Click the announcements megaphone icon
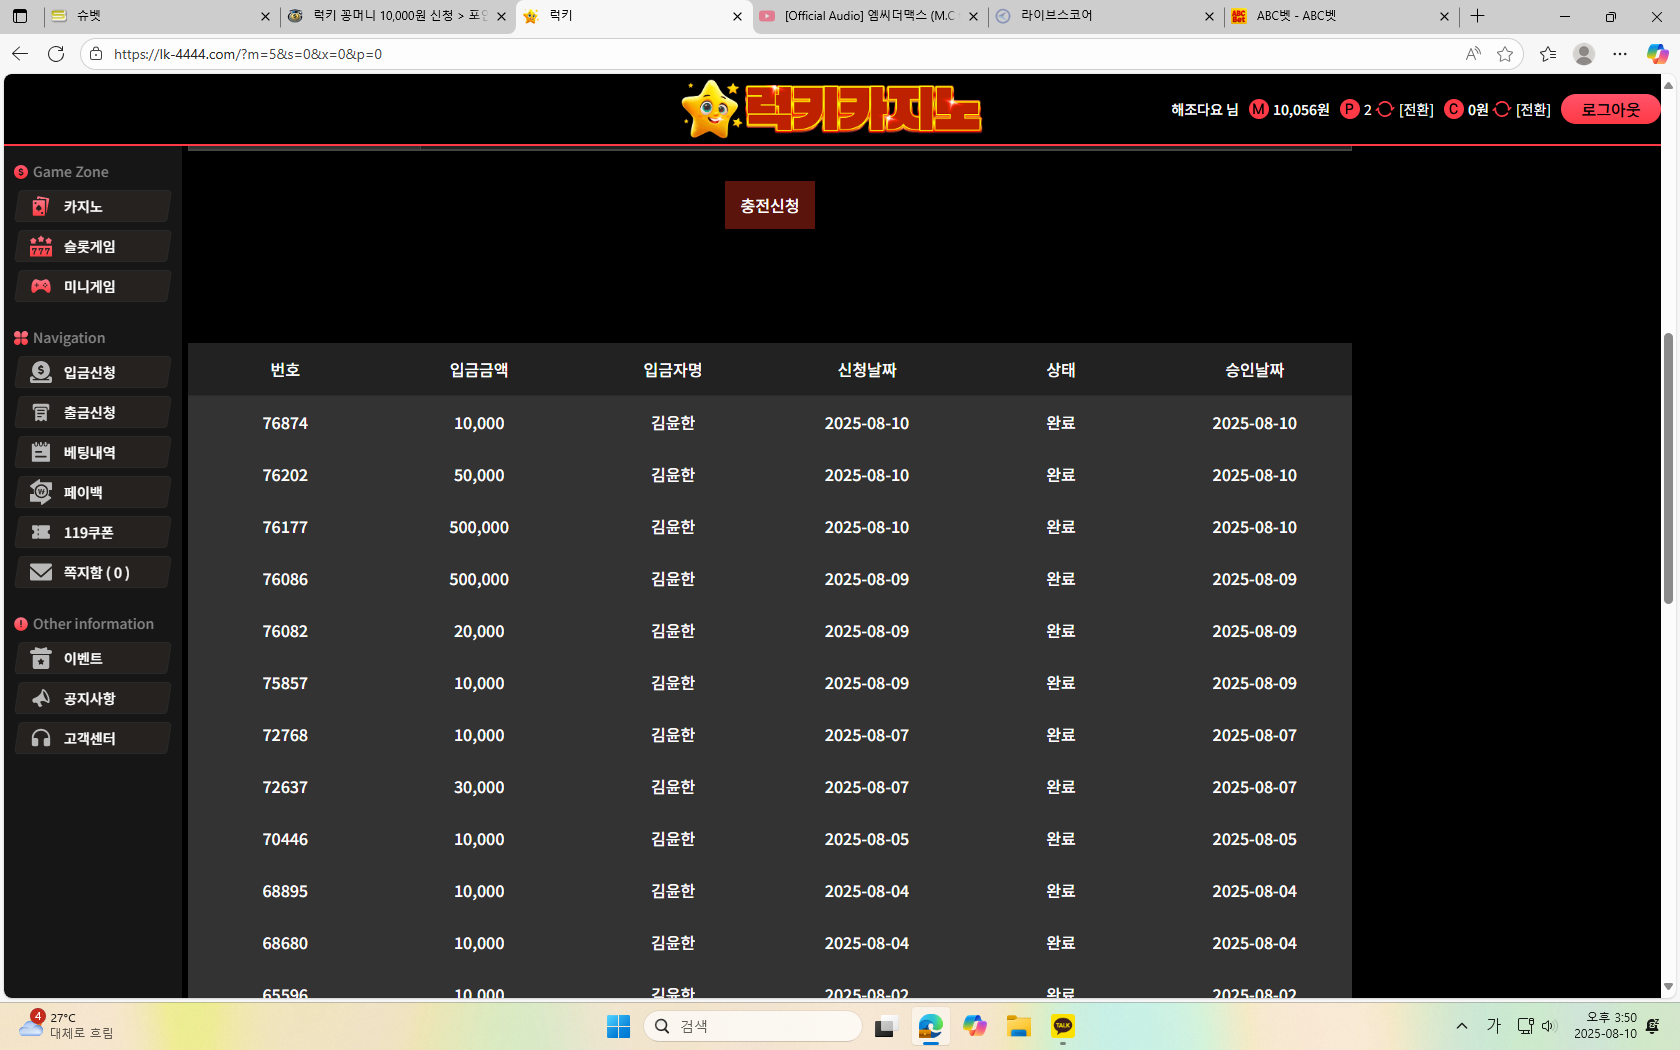The image size is (1680, 1050). [x=41, y=699]
